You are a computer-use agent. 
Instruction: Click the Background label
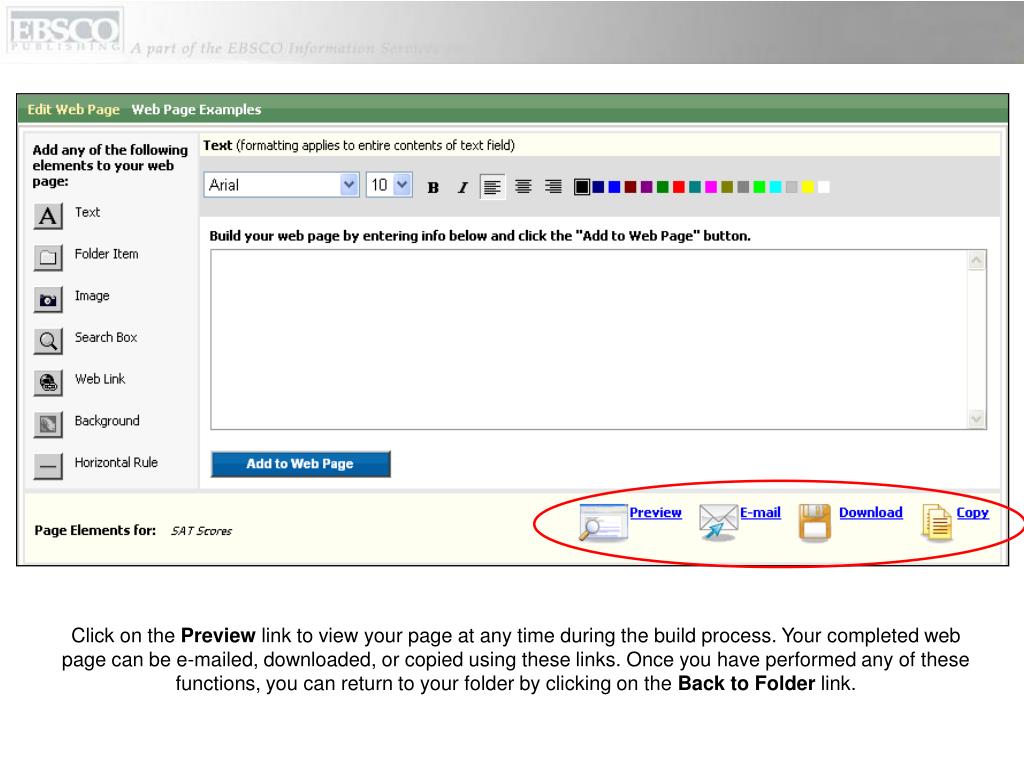coord(107,421)
